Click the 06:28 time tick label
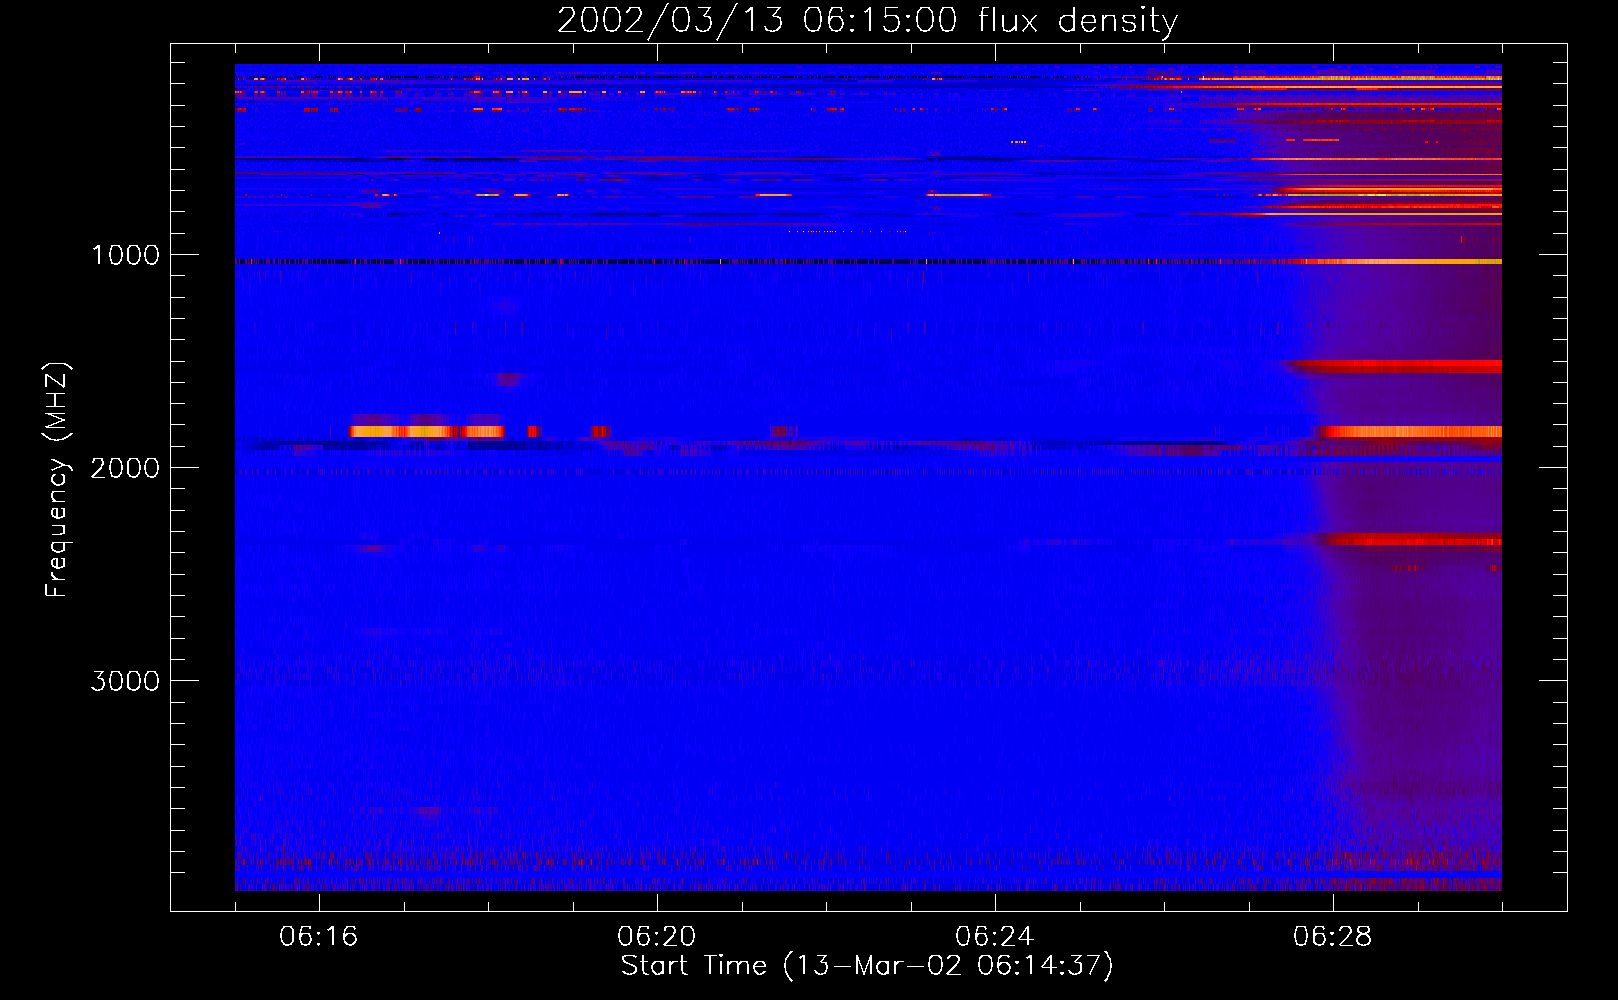Viewport: 1618px width, 1000px height. pyautogui.click(x=1333, y=937)
